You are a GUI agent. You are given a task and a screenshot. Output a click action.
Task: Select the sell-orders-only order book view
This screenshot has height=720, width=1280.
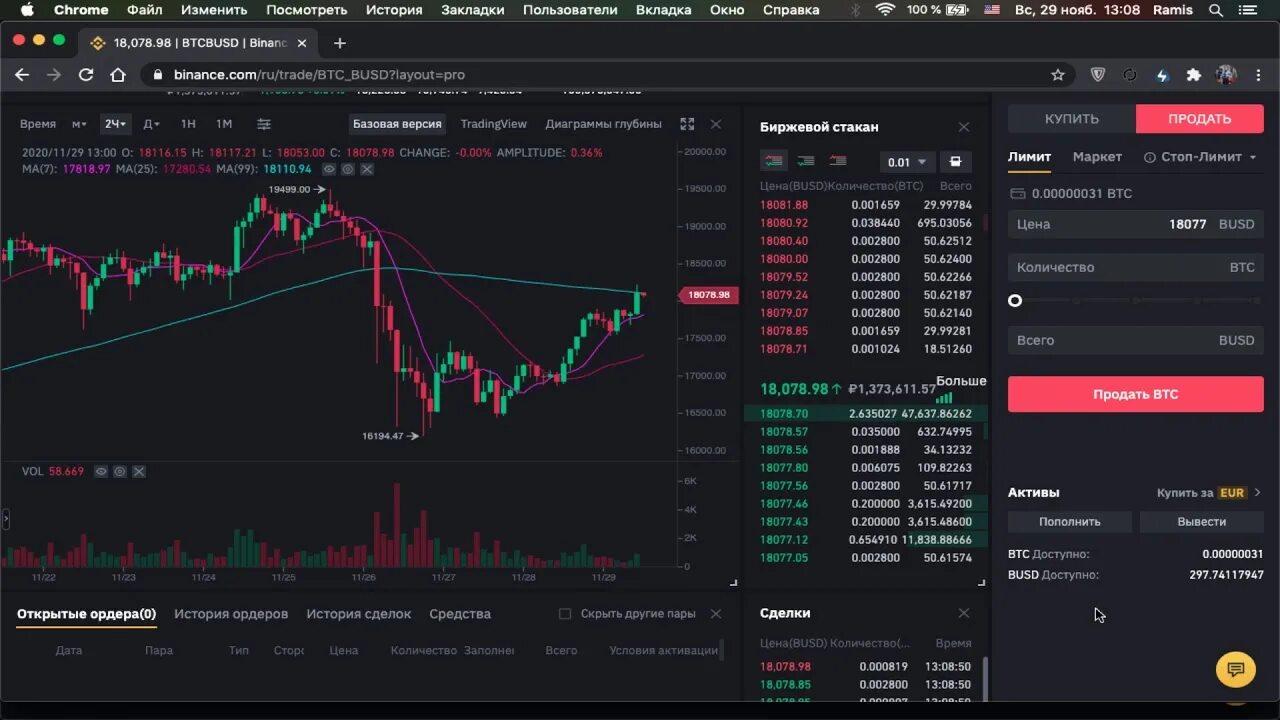pyautogui.click(x=838, y=160)
